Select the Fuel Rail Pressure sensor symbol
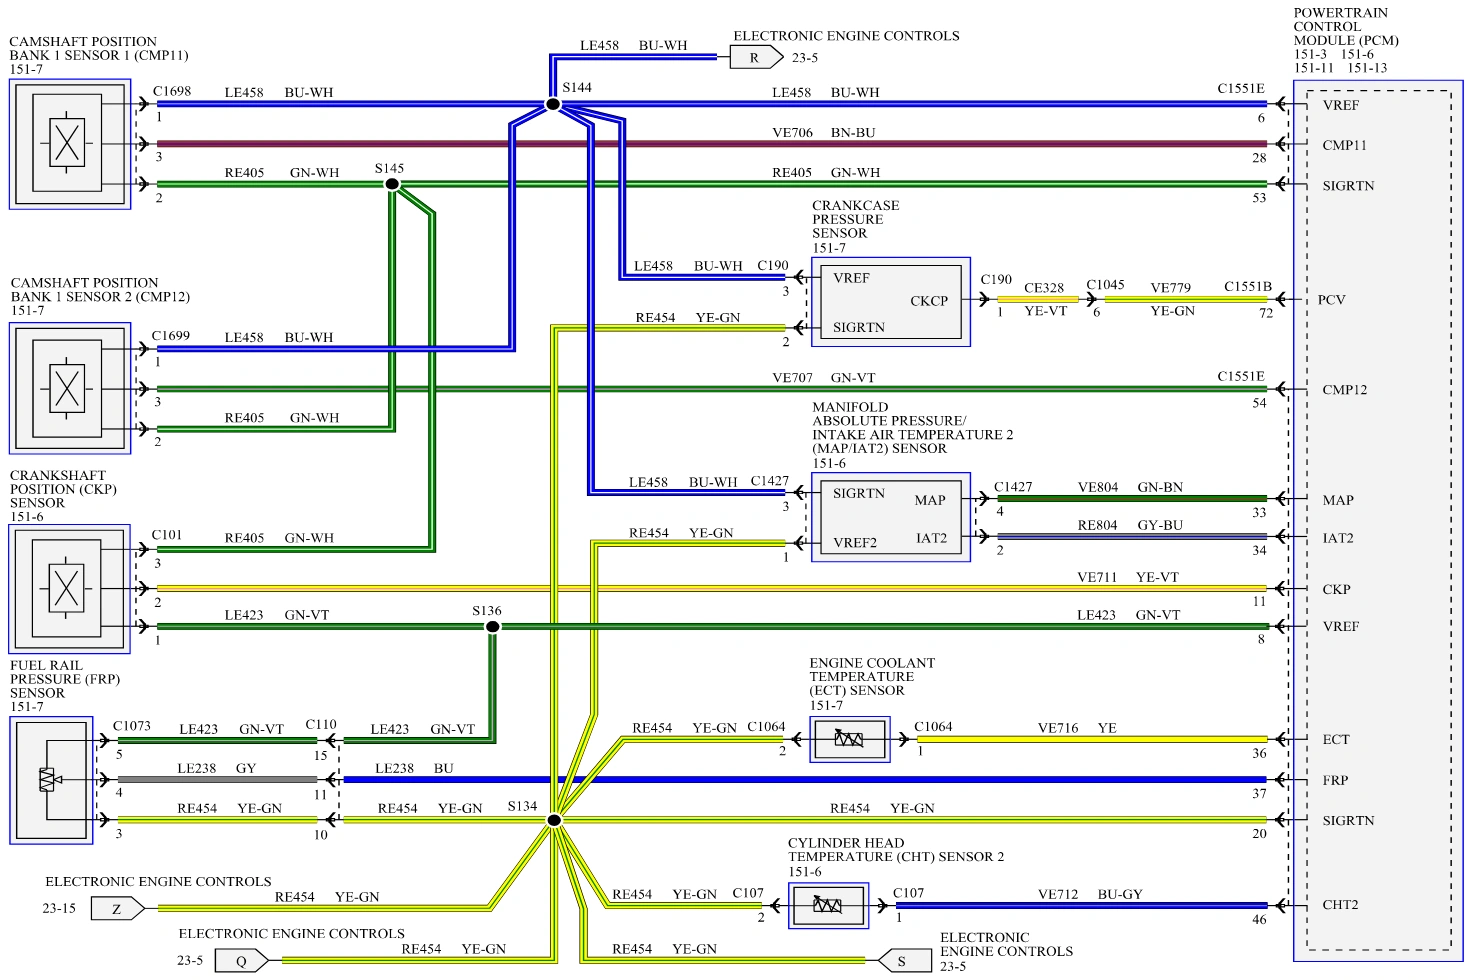This screenshot has height=980, width=1471. tap(51, 780)
